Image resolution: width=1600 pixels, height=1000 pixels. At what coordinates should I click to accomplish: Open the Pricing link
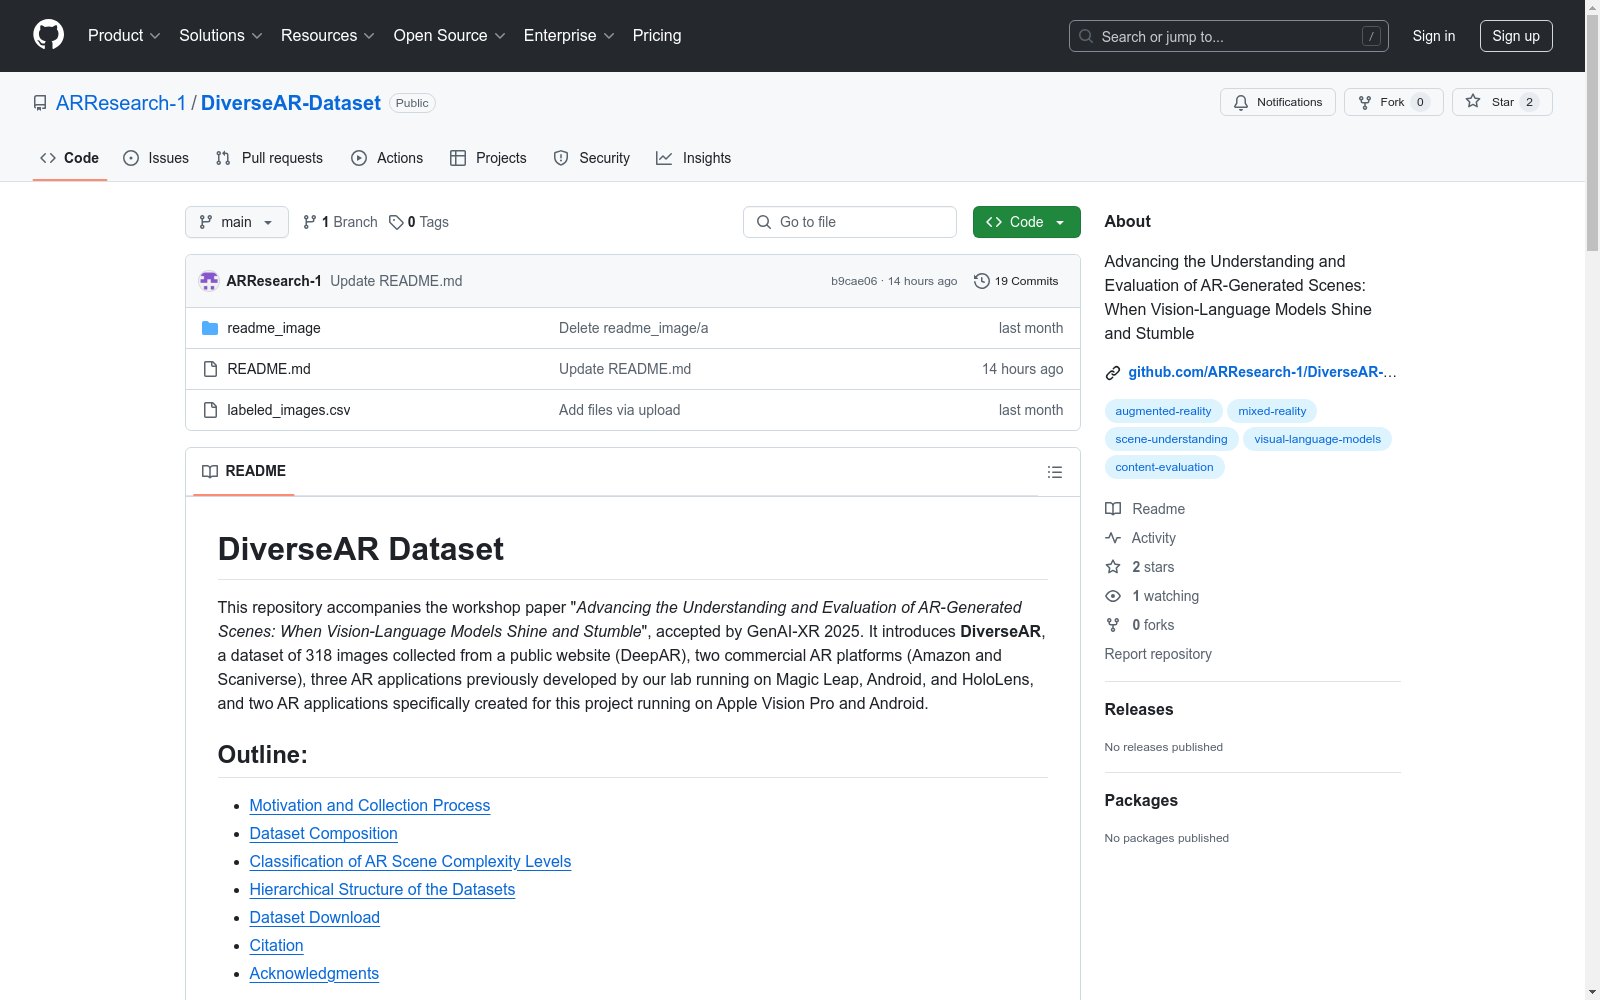tap(657, 36)
